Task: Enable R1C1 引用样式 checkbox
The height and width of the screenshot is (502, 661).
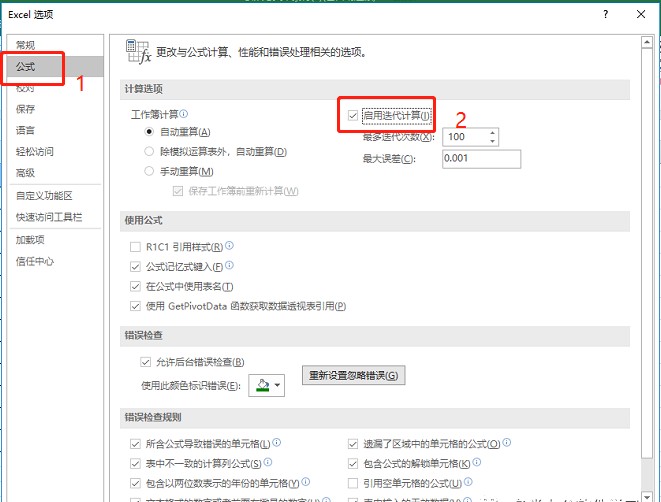Action: (135, 247)
